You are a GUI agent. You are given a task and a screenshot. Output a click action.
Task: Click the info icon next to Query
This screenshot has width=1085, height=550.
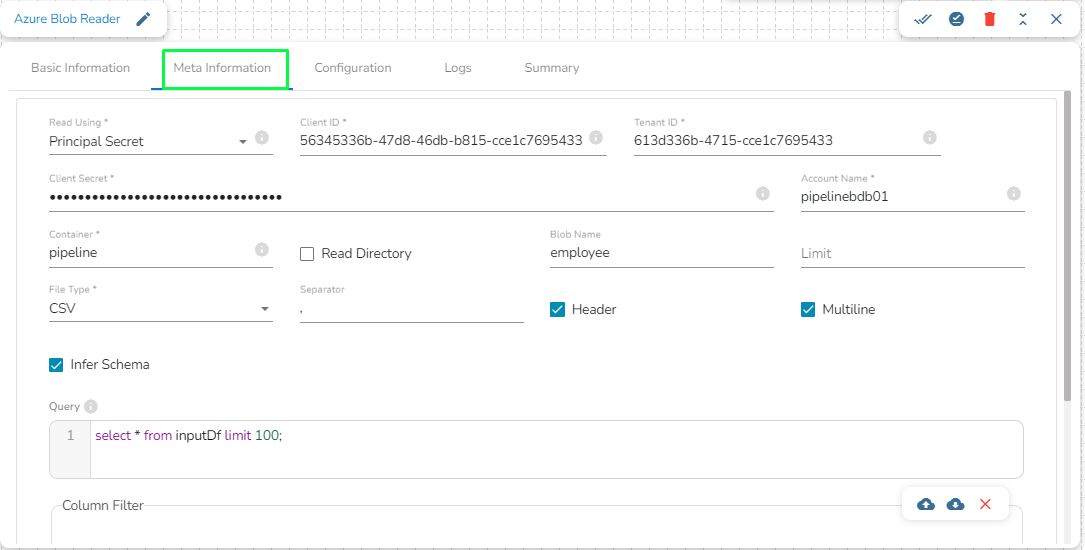pos(91,406)
